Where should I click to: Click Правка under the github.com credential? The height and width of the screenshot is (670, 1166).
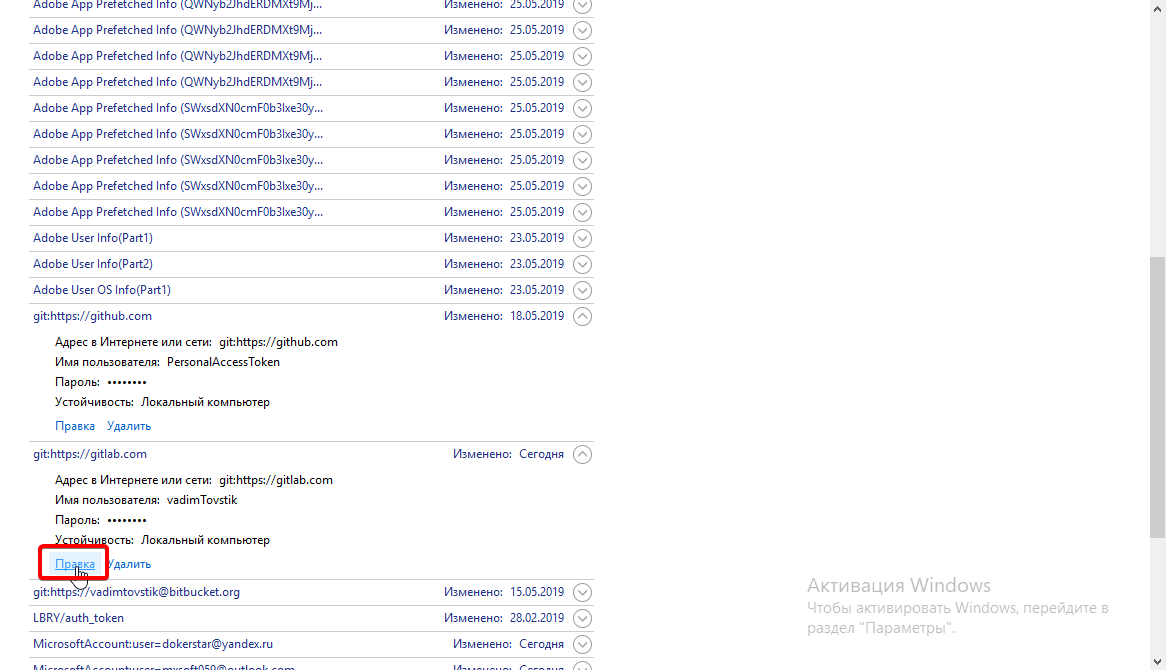(75, 426)
